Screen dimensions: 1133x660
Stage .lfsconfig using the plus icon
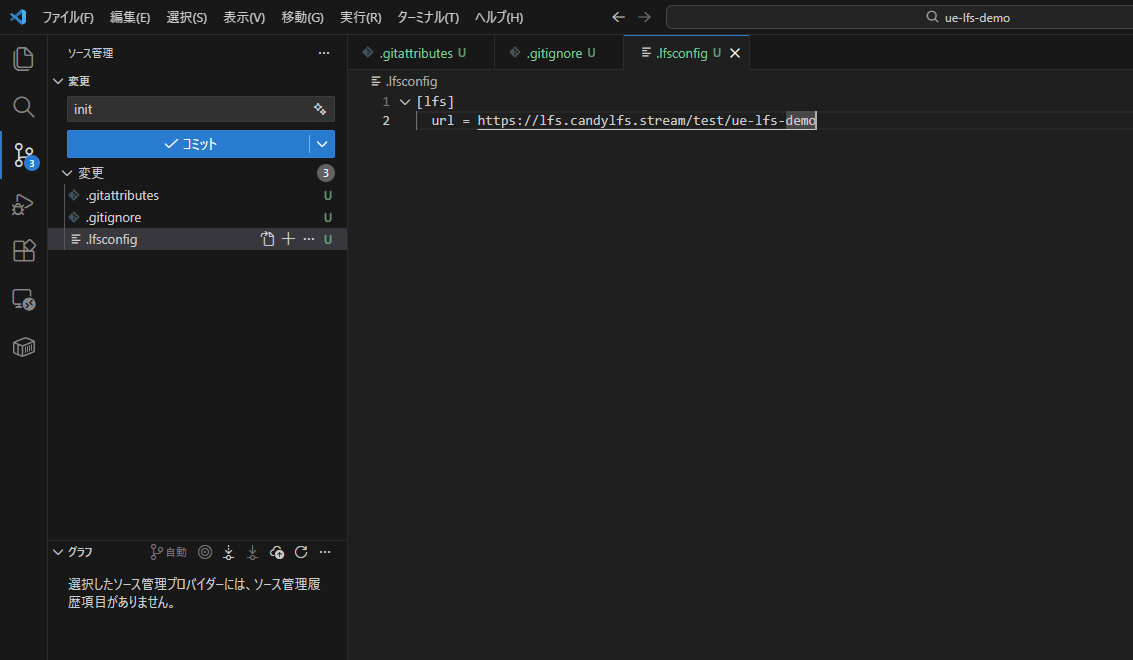[x=288, y=239]
